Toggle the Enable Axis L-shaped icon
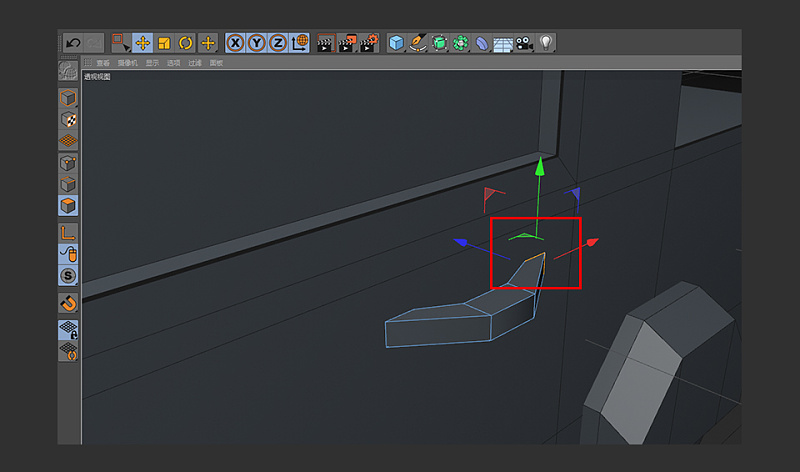The height and width of the screenshot is (472, 800). point(68,233)
